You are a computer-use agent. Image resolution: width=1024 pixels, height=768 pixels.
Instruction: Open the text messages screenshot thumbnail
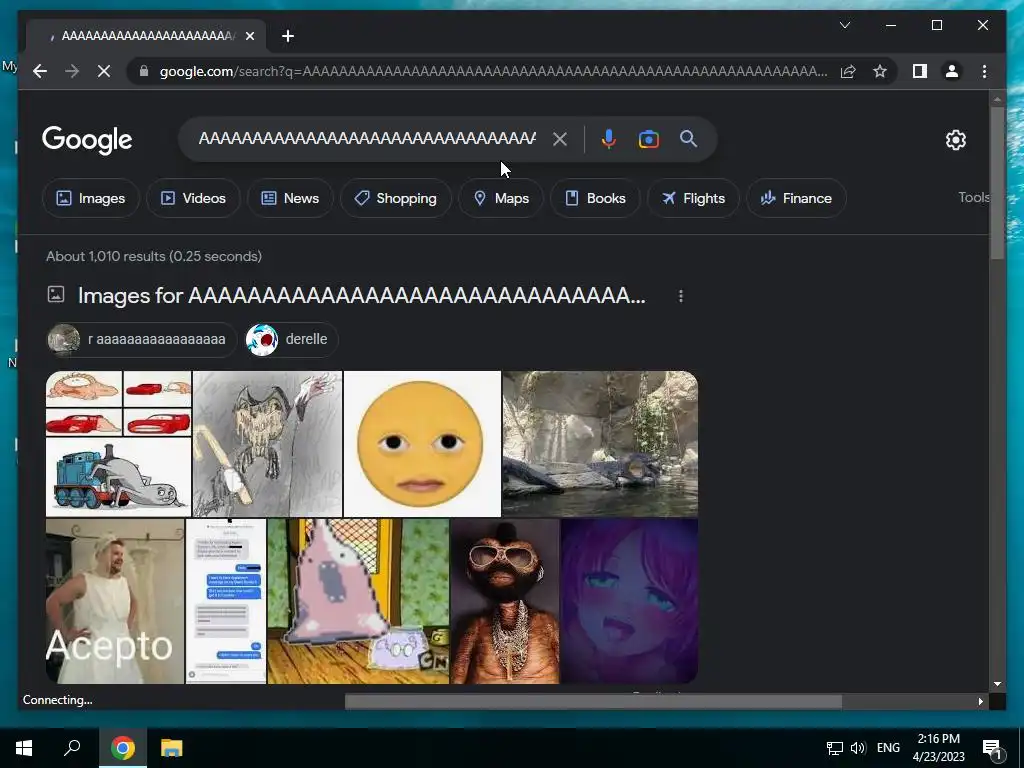226,601
